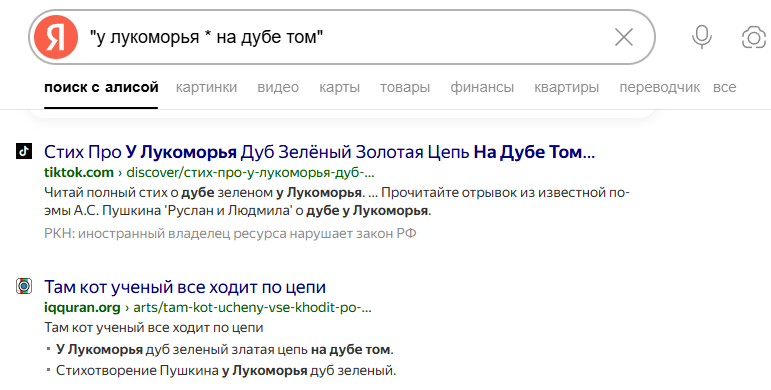Viewport: 771px width, 390px height.
Task: Open result 'Там кот ученый все ходит по цепи'
Action: pos(185,287)
